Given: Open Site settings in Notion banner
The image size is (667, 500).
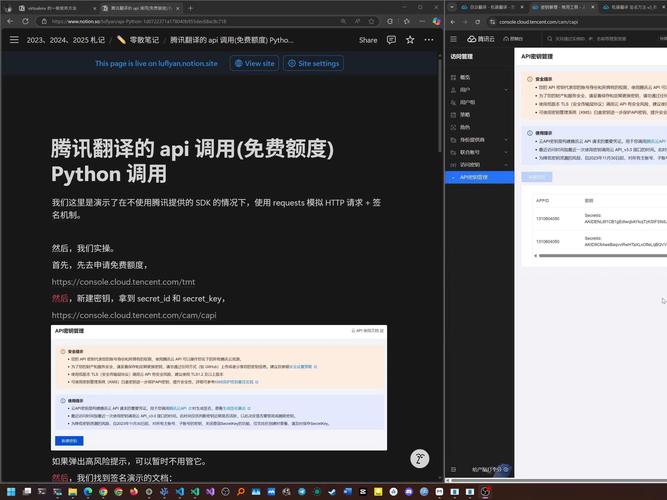Looking at the screenshot, I should [314, 63].
